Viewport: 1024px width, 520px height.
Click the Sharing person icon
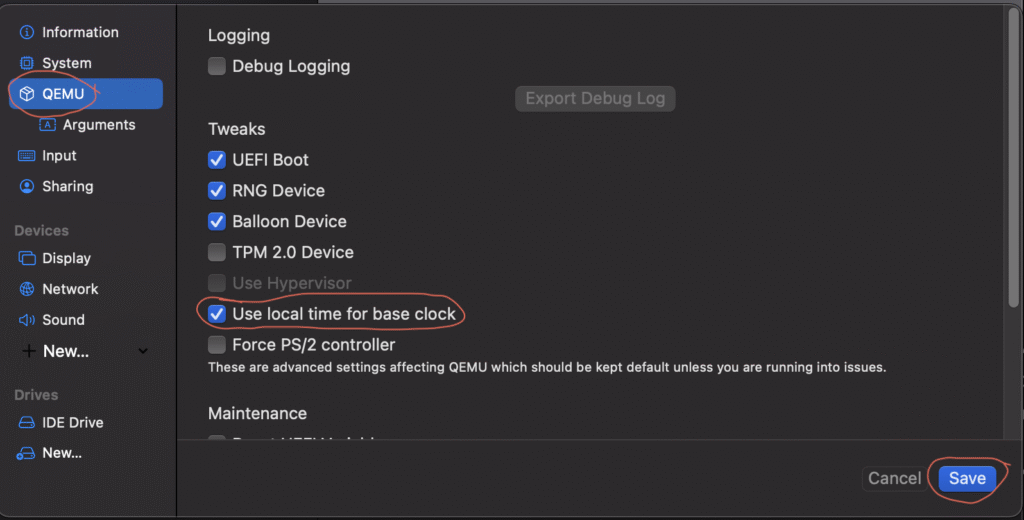click(27, 187)
